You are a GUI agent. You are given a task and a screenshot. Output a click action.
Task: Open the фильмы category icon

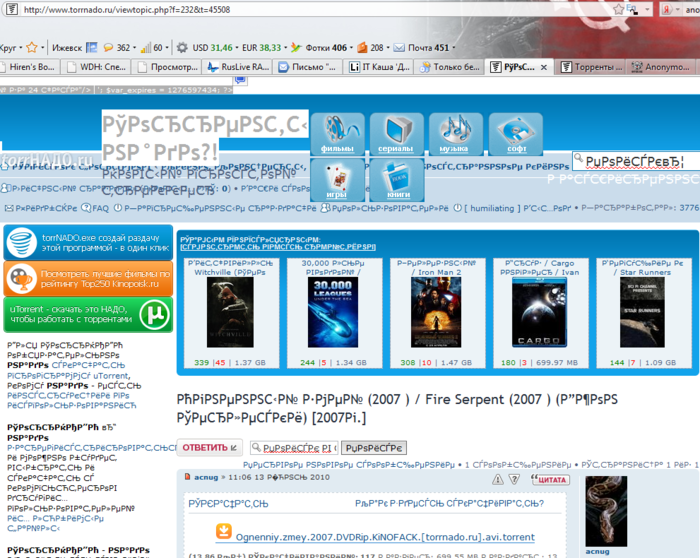pos(338,134)
